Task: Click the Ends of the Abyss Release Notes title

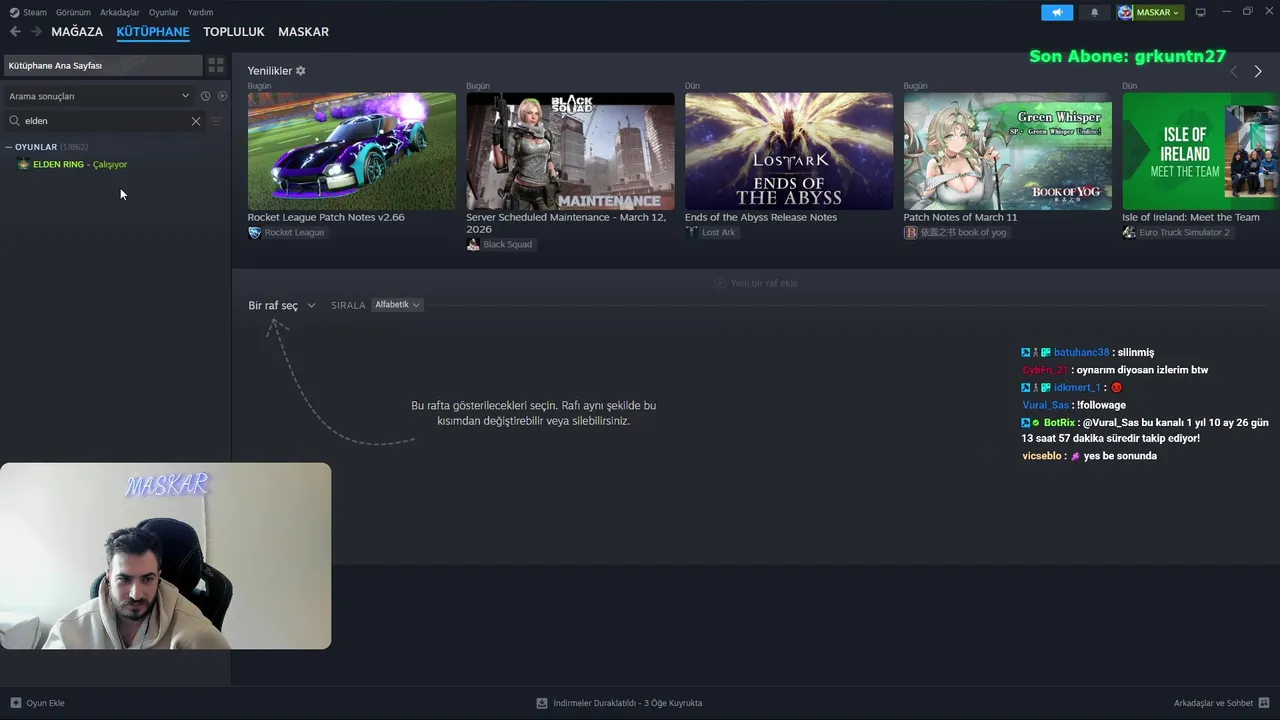Action: [761, 217]
